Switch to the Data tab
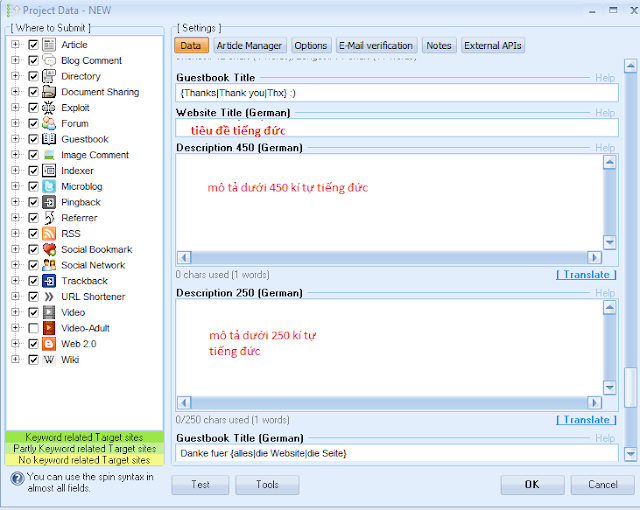Viewport: 640px width, 510px height. coord(191,45)
